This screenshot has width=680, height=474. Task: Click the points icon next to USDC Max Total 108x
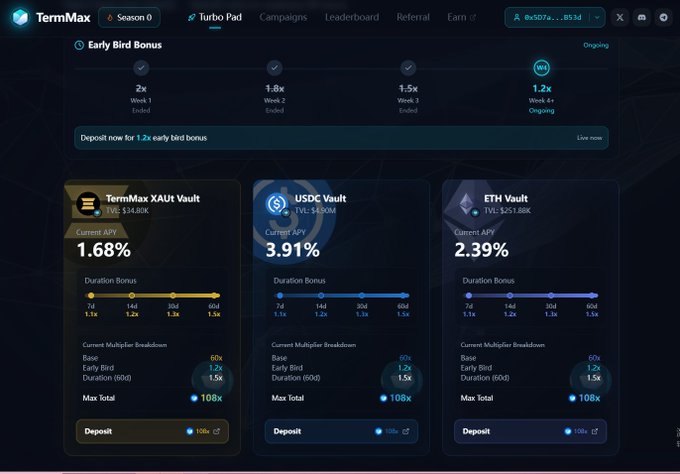point(383,398)
